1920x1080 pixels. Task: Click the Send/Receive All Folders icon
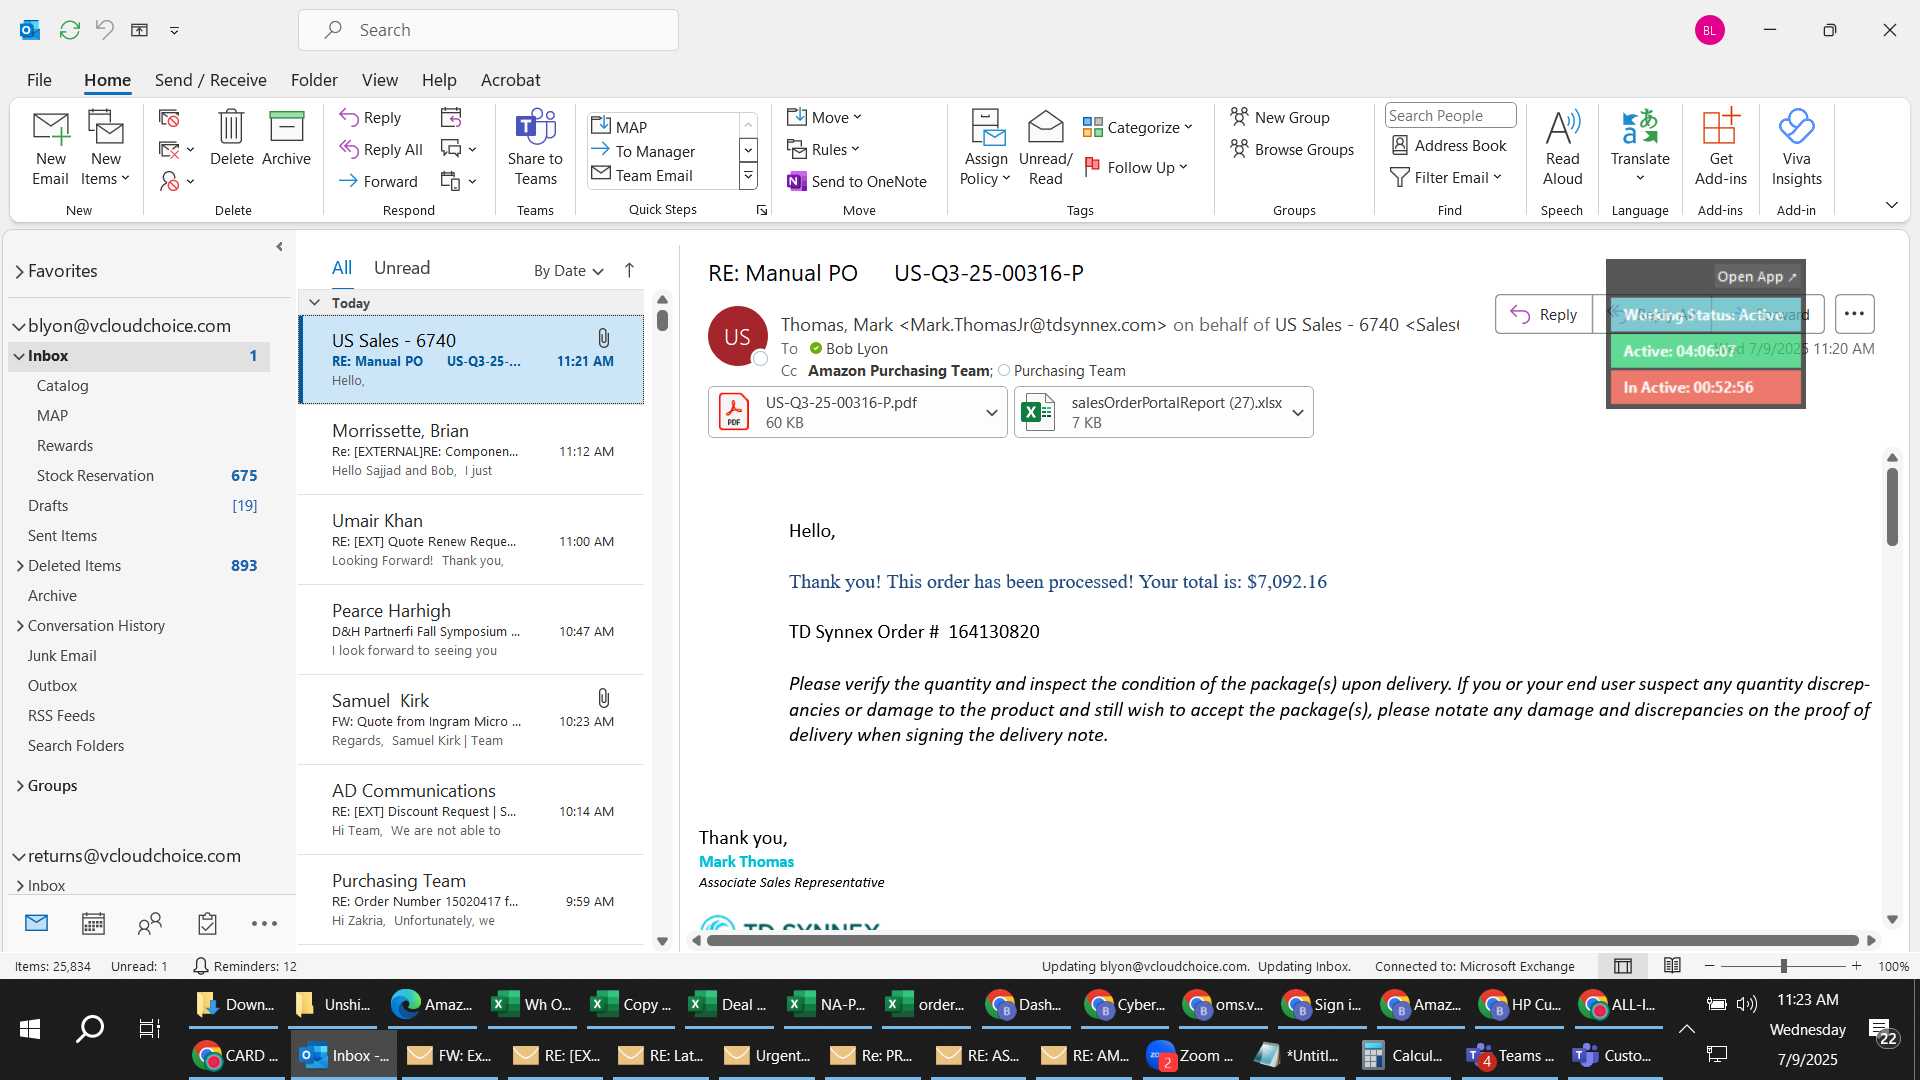(x=69, y=30)
